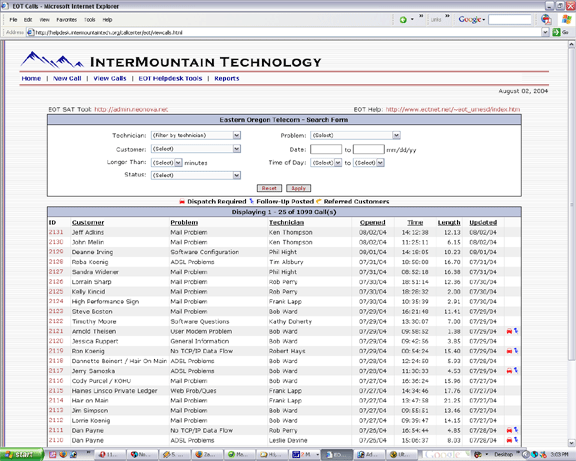Sort calls by Opened column header

click(x=372, y=223)
